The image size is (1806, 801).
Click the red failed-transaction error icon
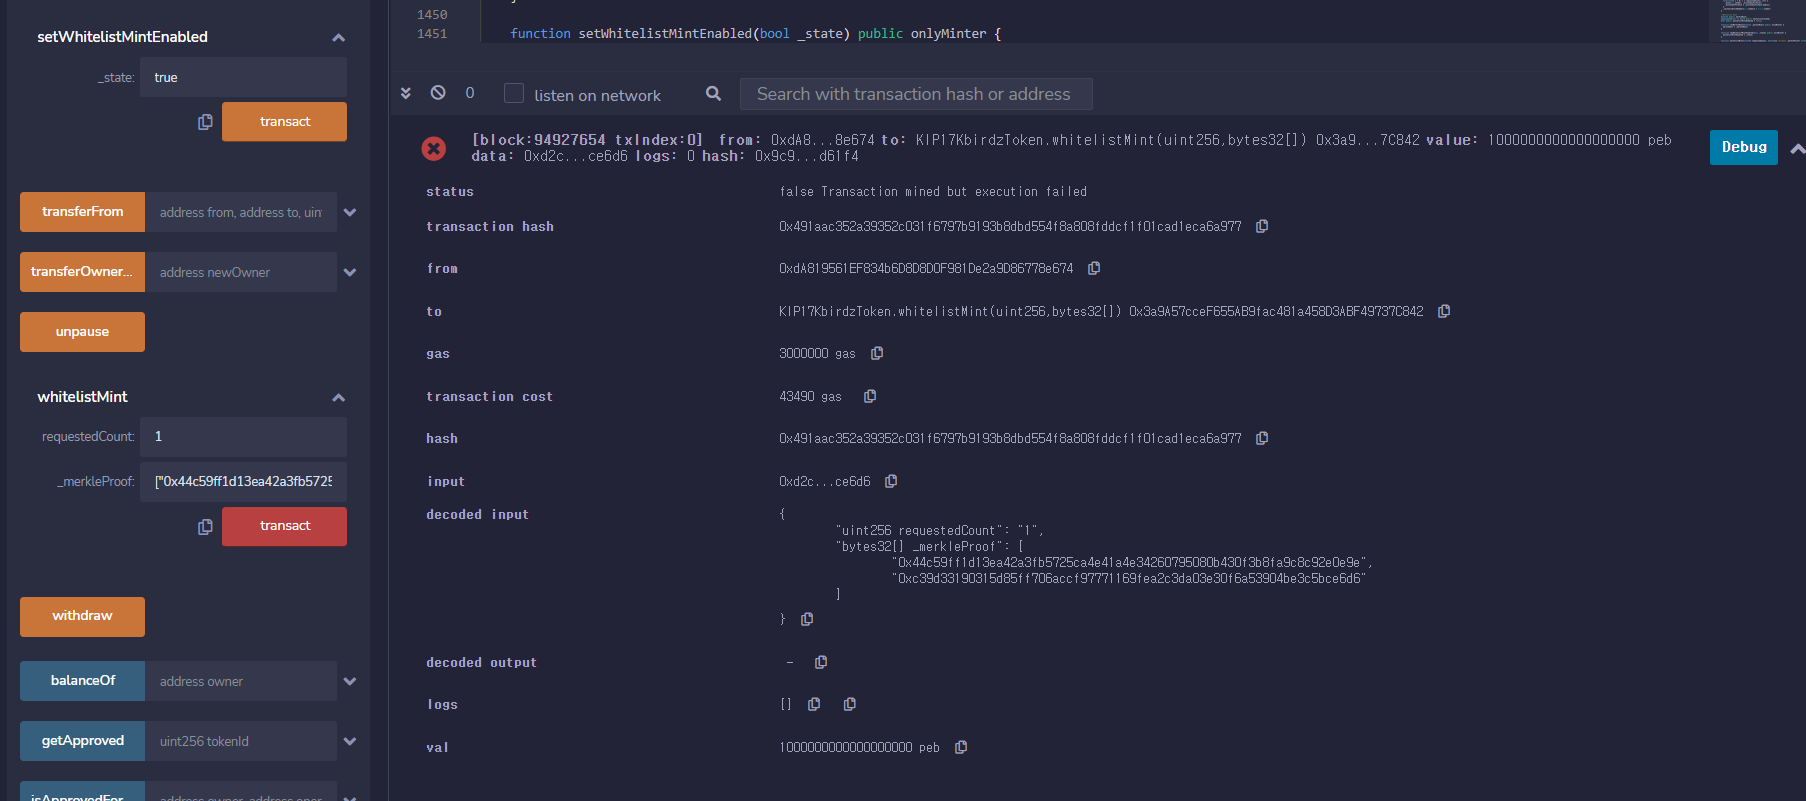pyautogui.click(x=433, y=148)
